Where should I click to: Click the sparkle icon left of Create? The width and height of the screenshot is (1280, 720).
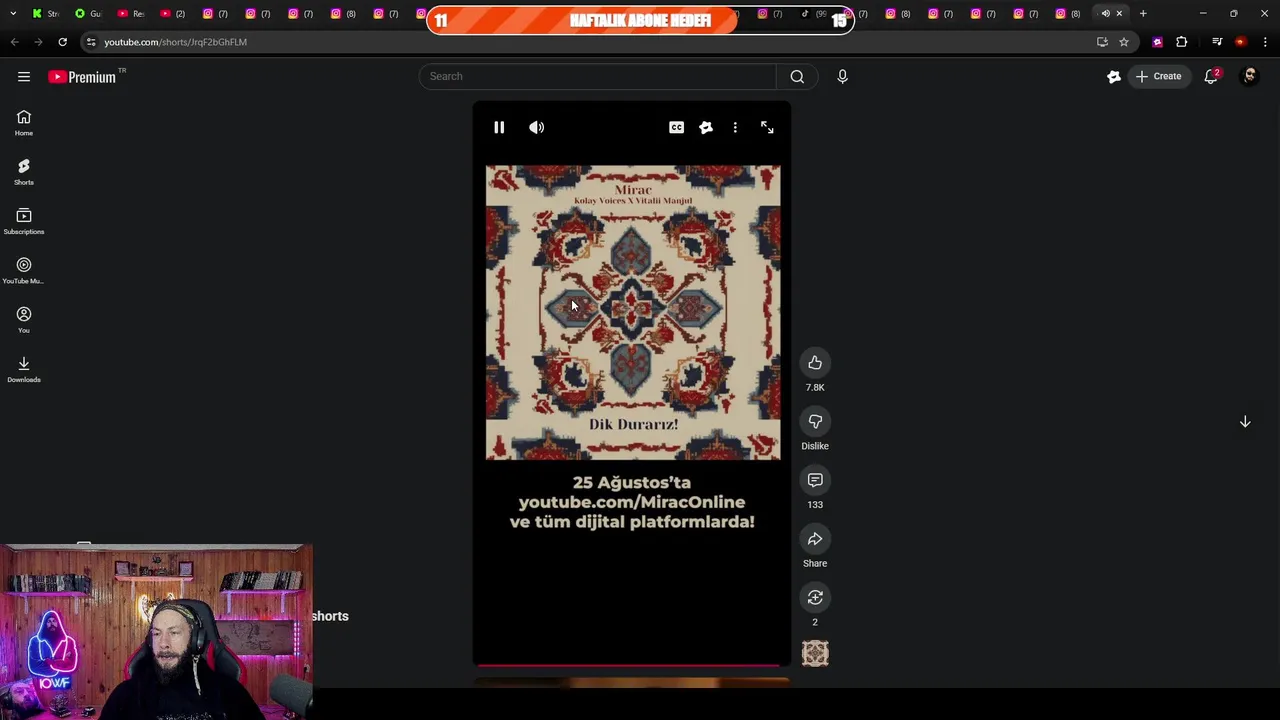tap(1113, 76)
